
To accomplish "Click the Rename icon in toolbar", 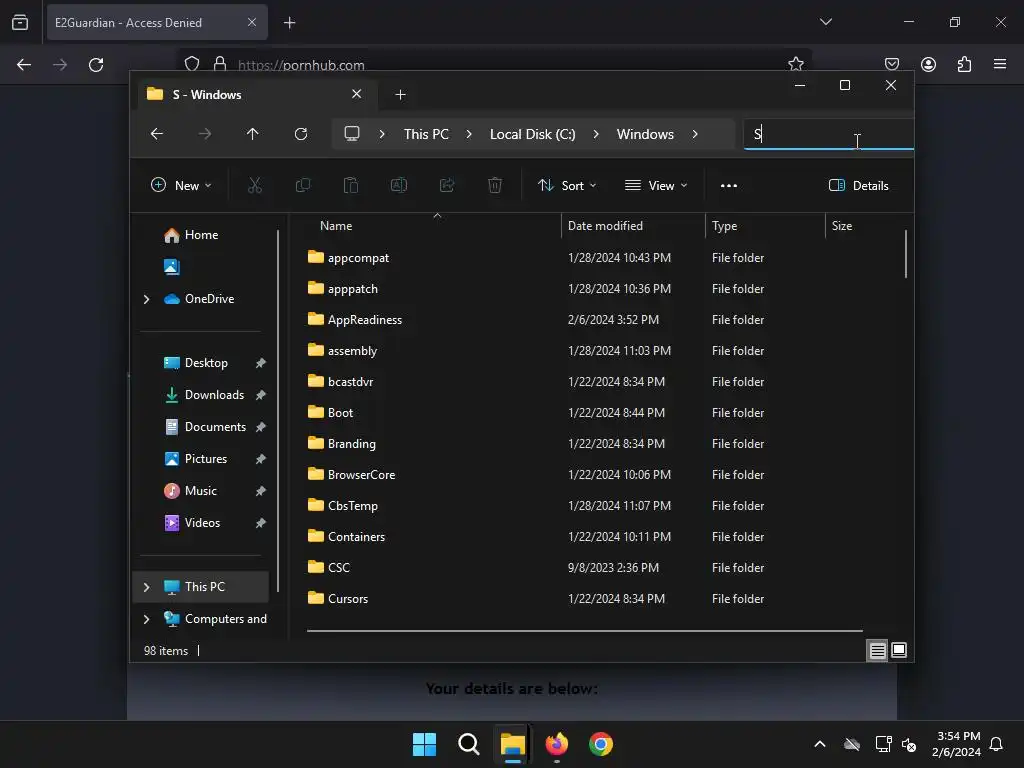I will (399, 185).
